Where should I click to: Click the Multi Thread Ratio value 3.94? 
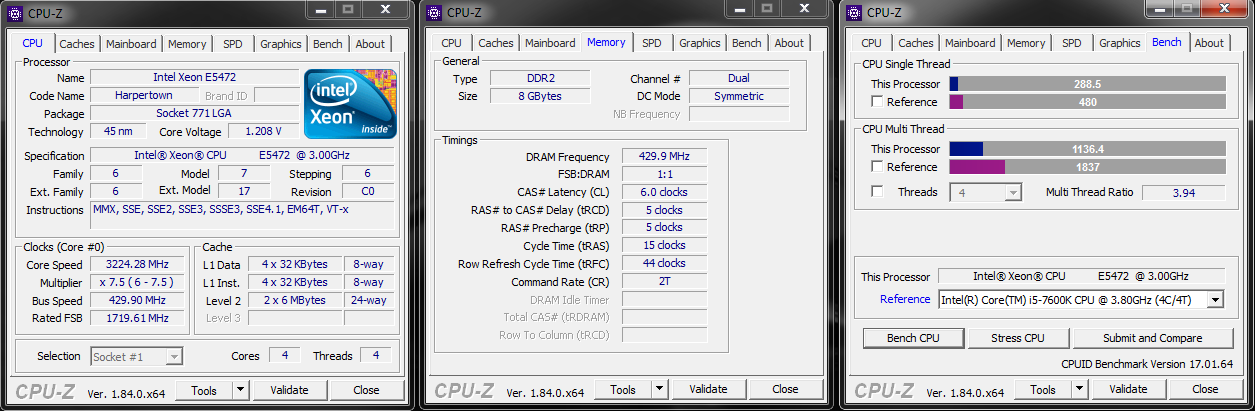pos(1184,192)
